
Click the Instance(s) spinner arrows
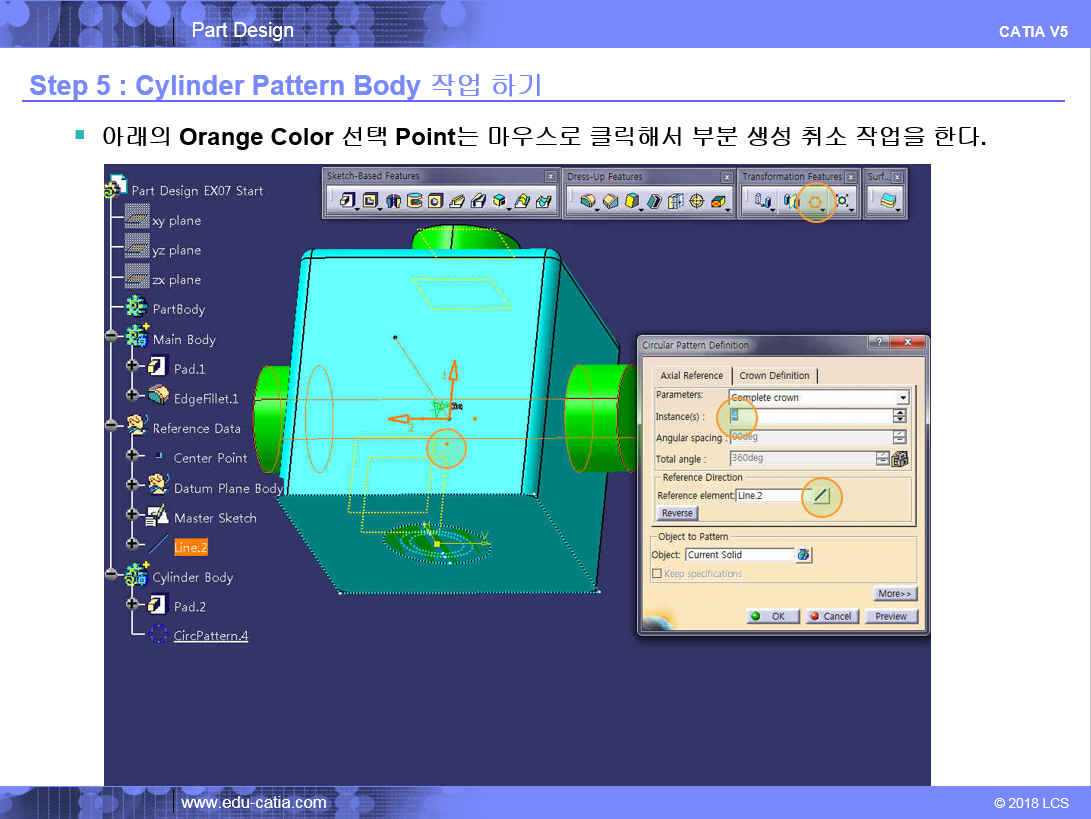pyautogui.click(x=900, y=416)
